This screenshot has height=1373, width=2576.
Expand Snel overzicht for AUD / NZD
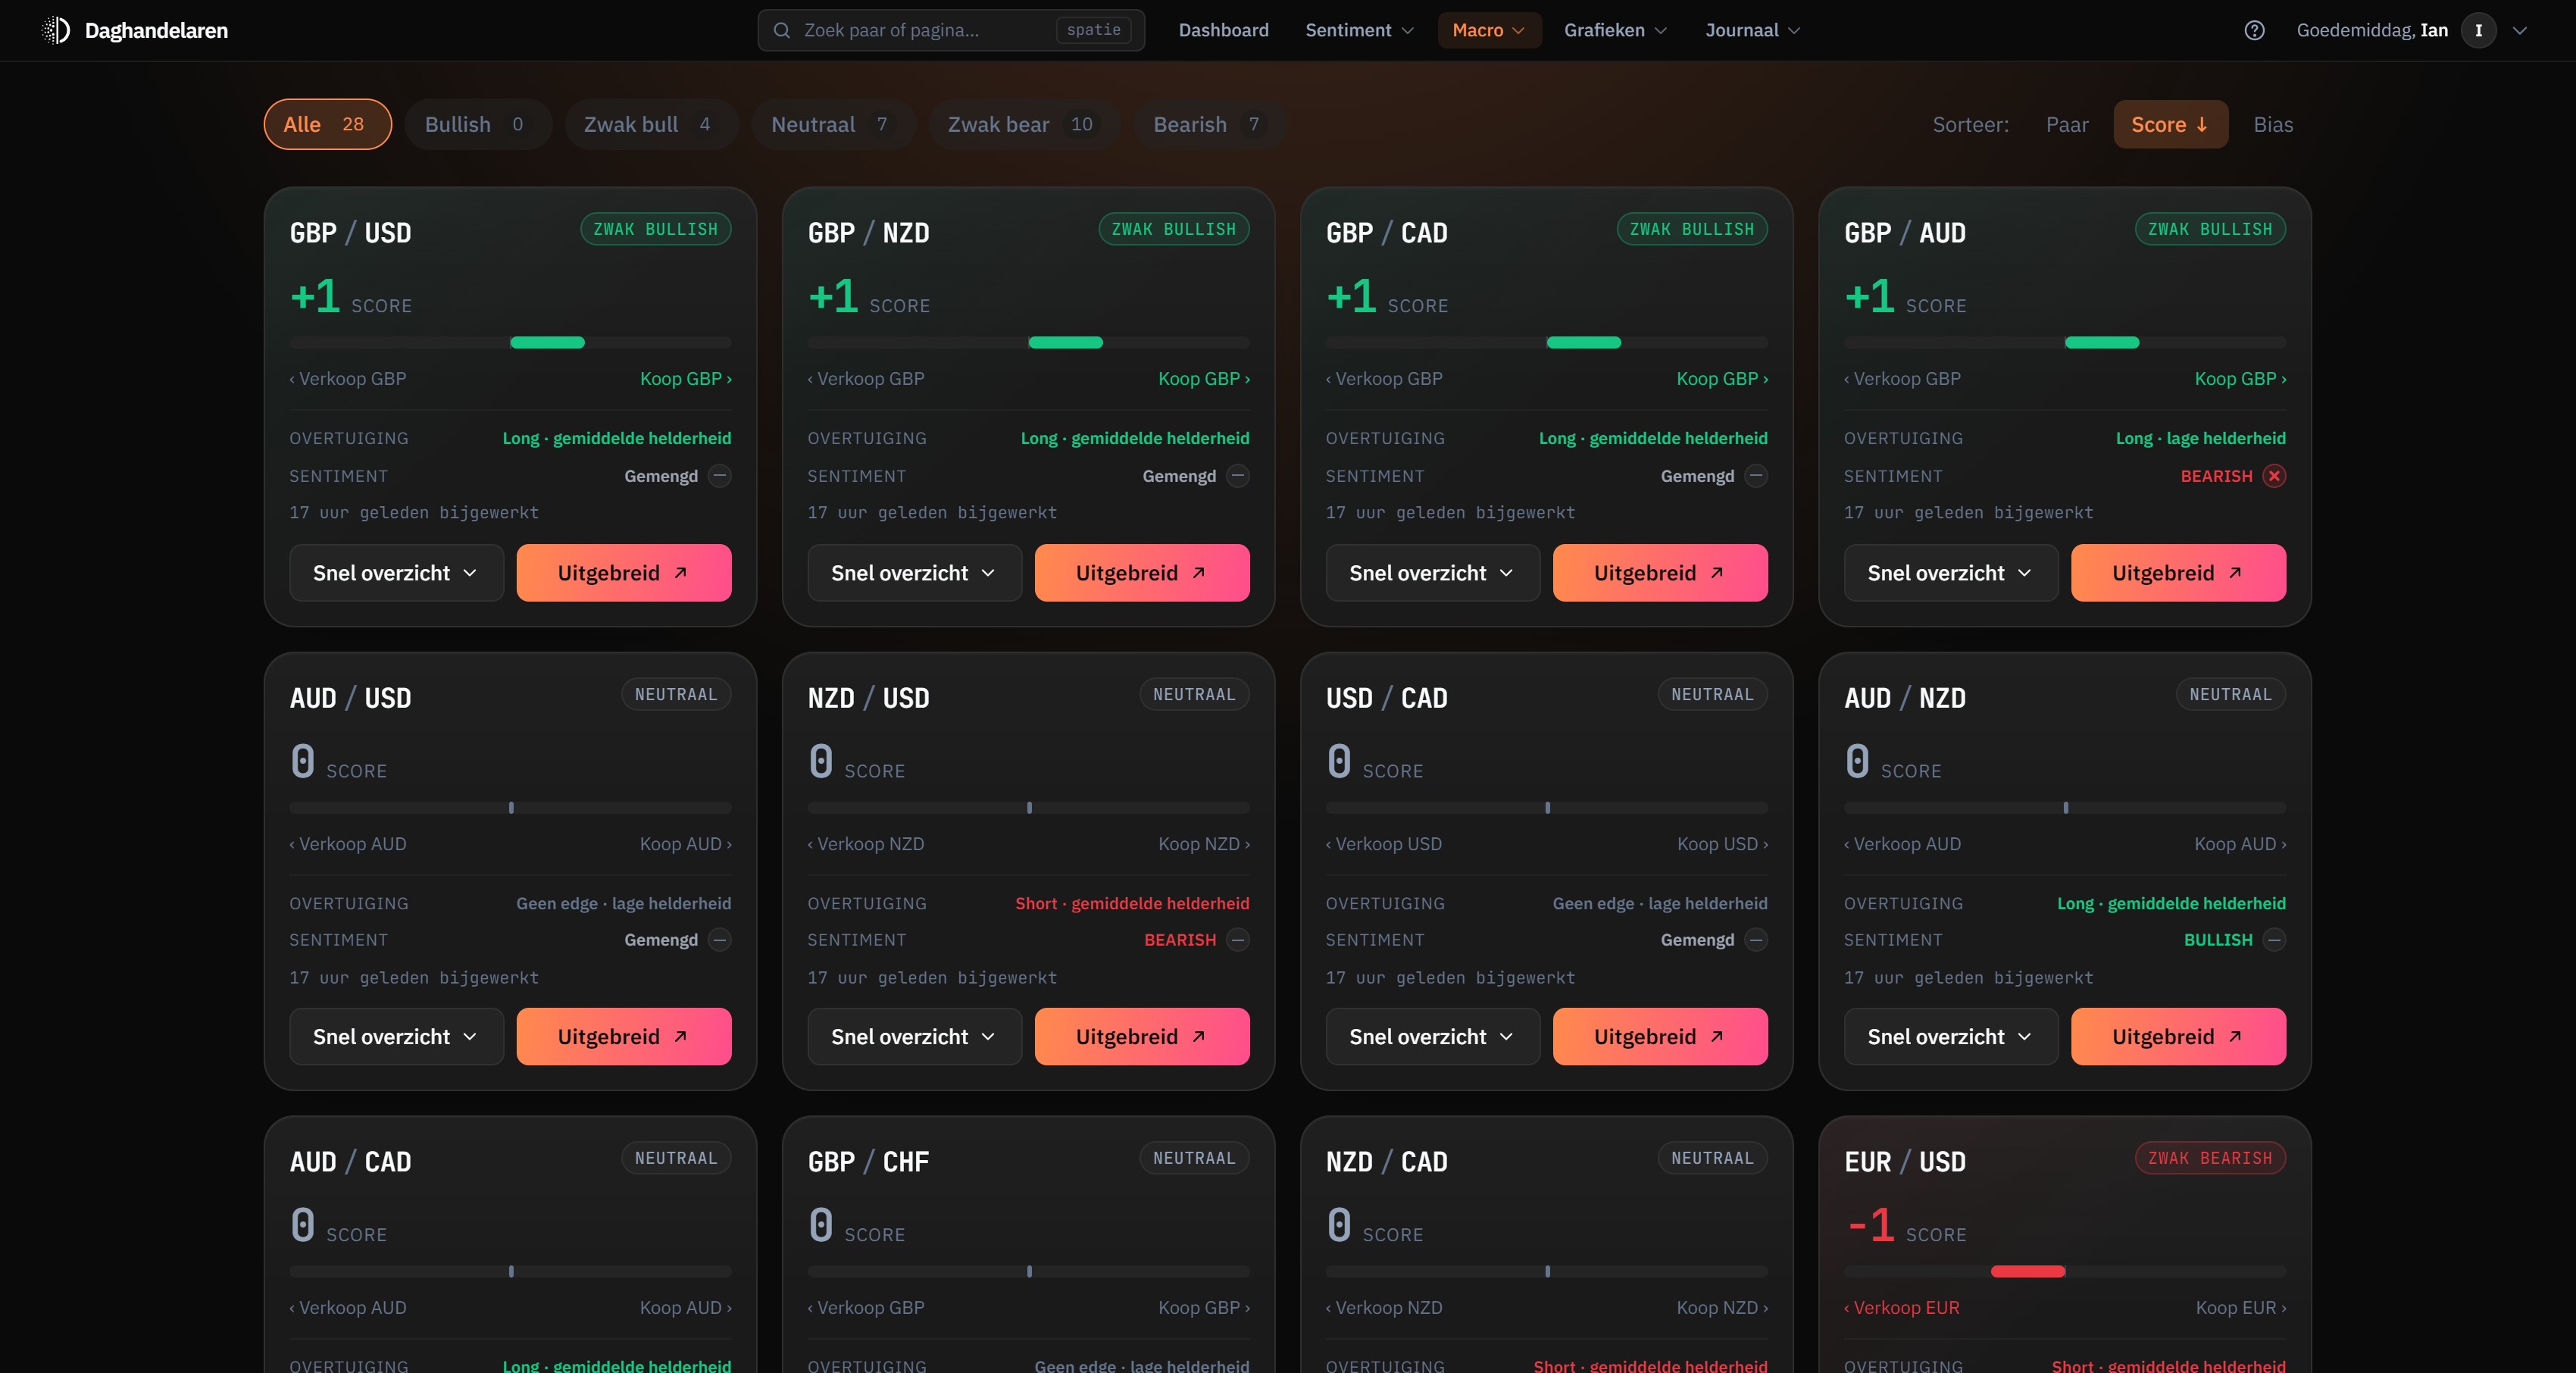click(x=1950, y=1037)
